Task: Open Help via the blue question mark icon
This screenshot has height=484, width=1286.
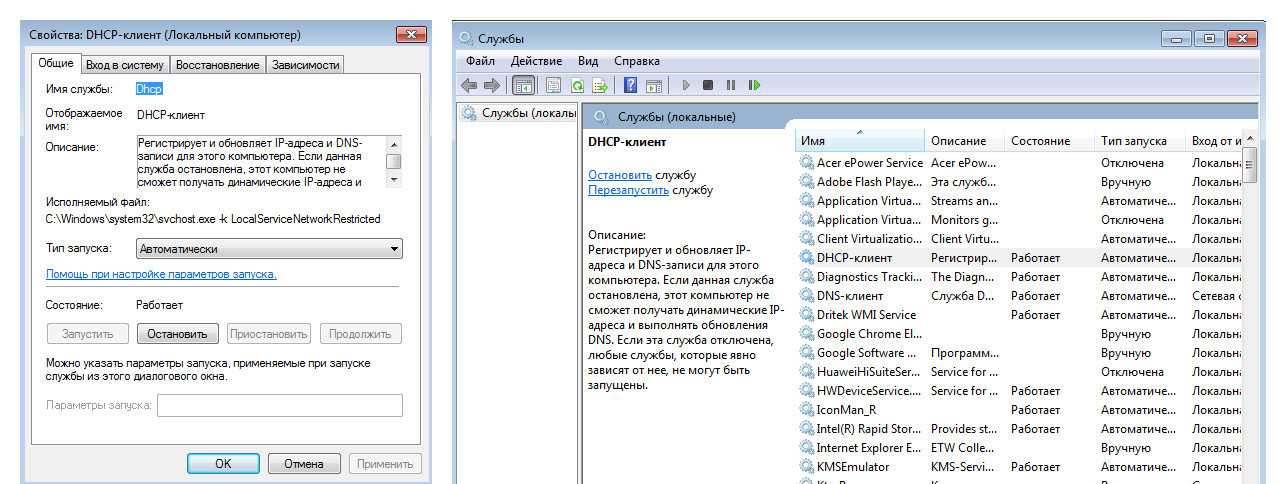Action: 631,86
